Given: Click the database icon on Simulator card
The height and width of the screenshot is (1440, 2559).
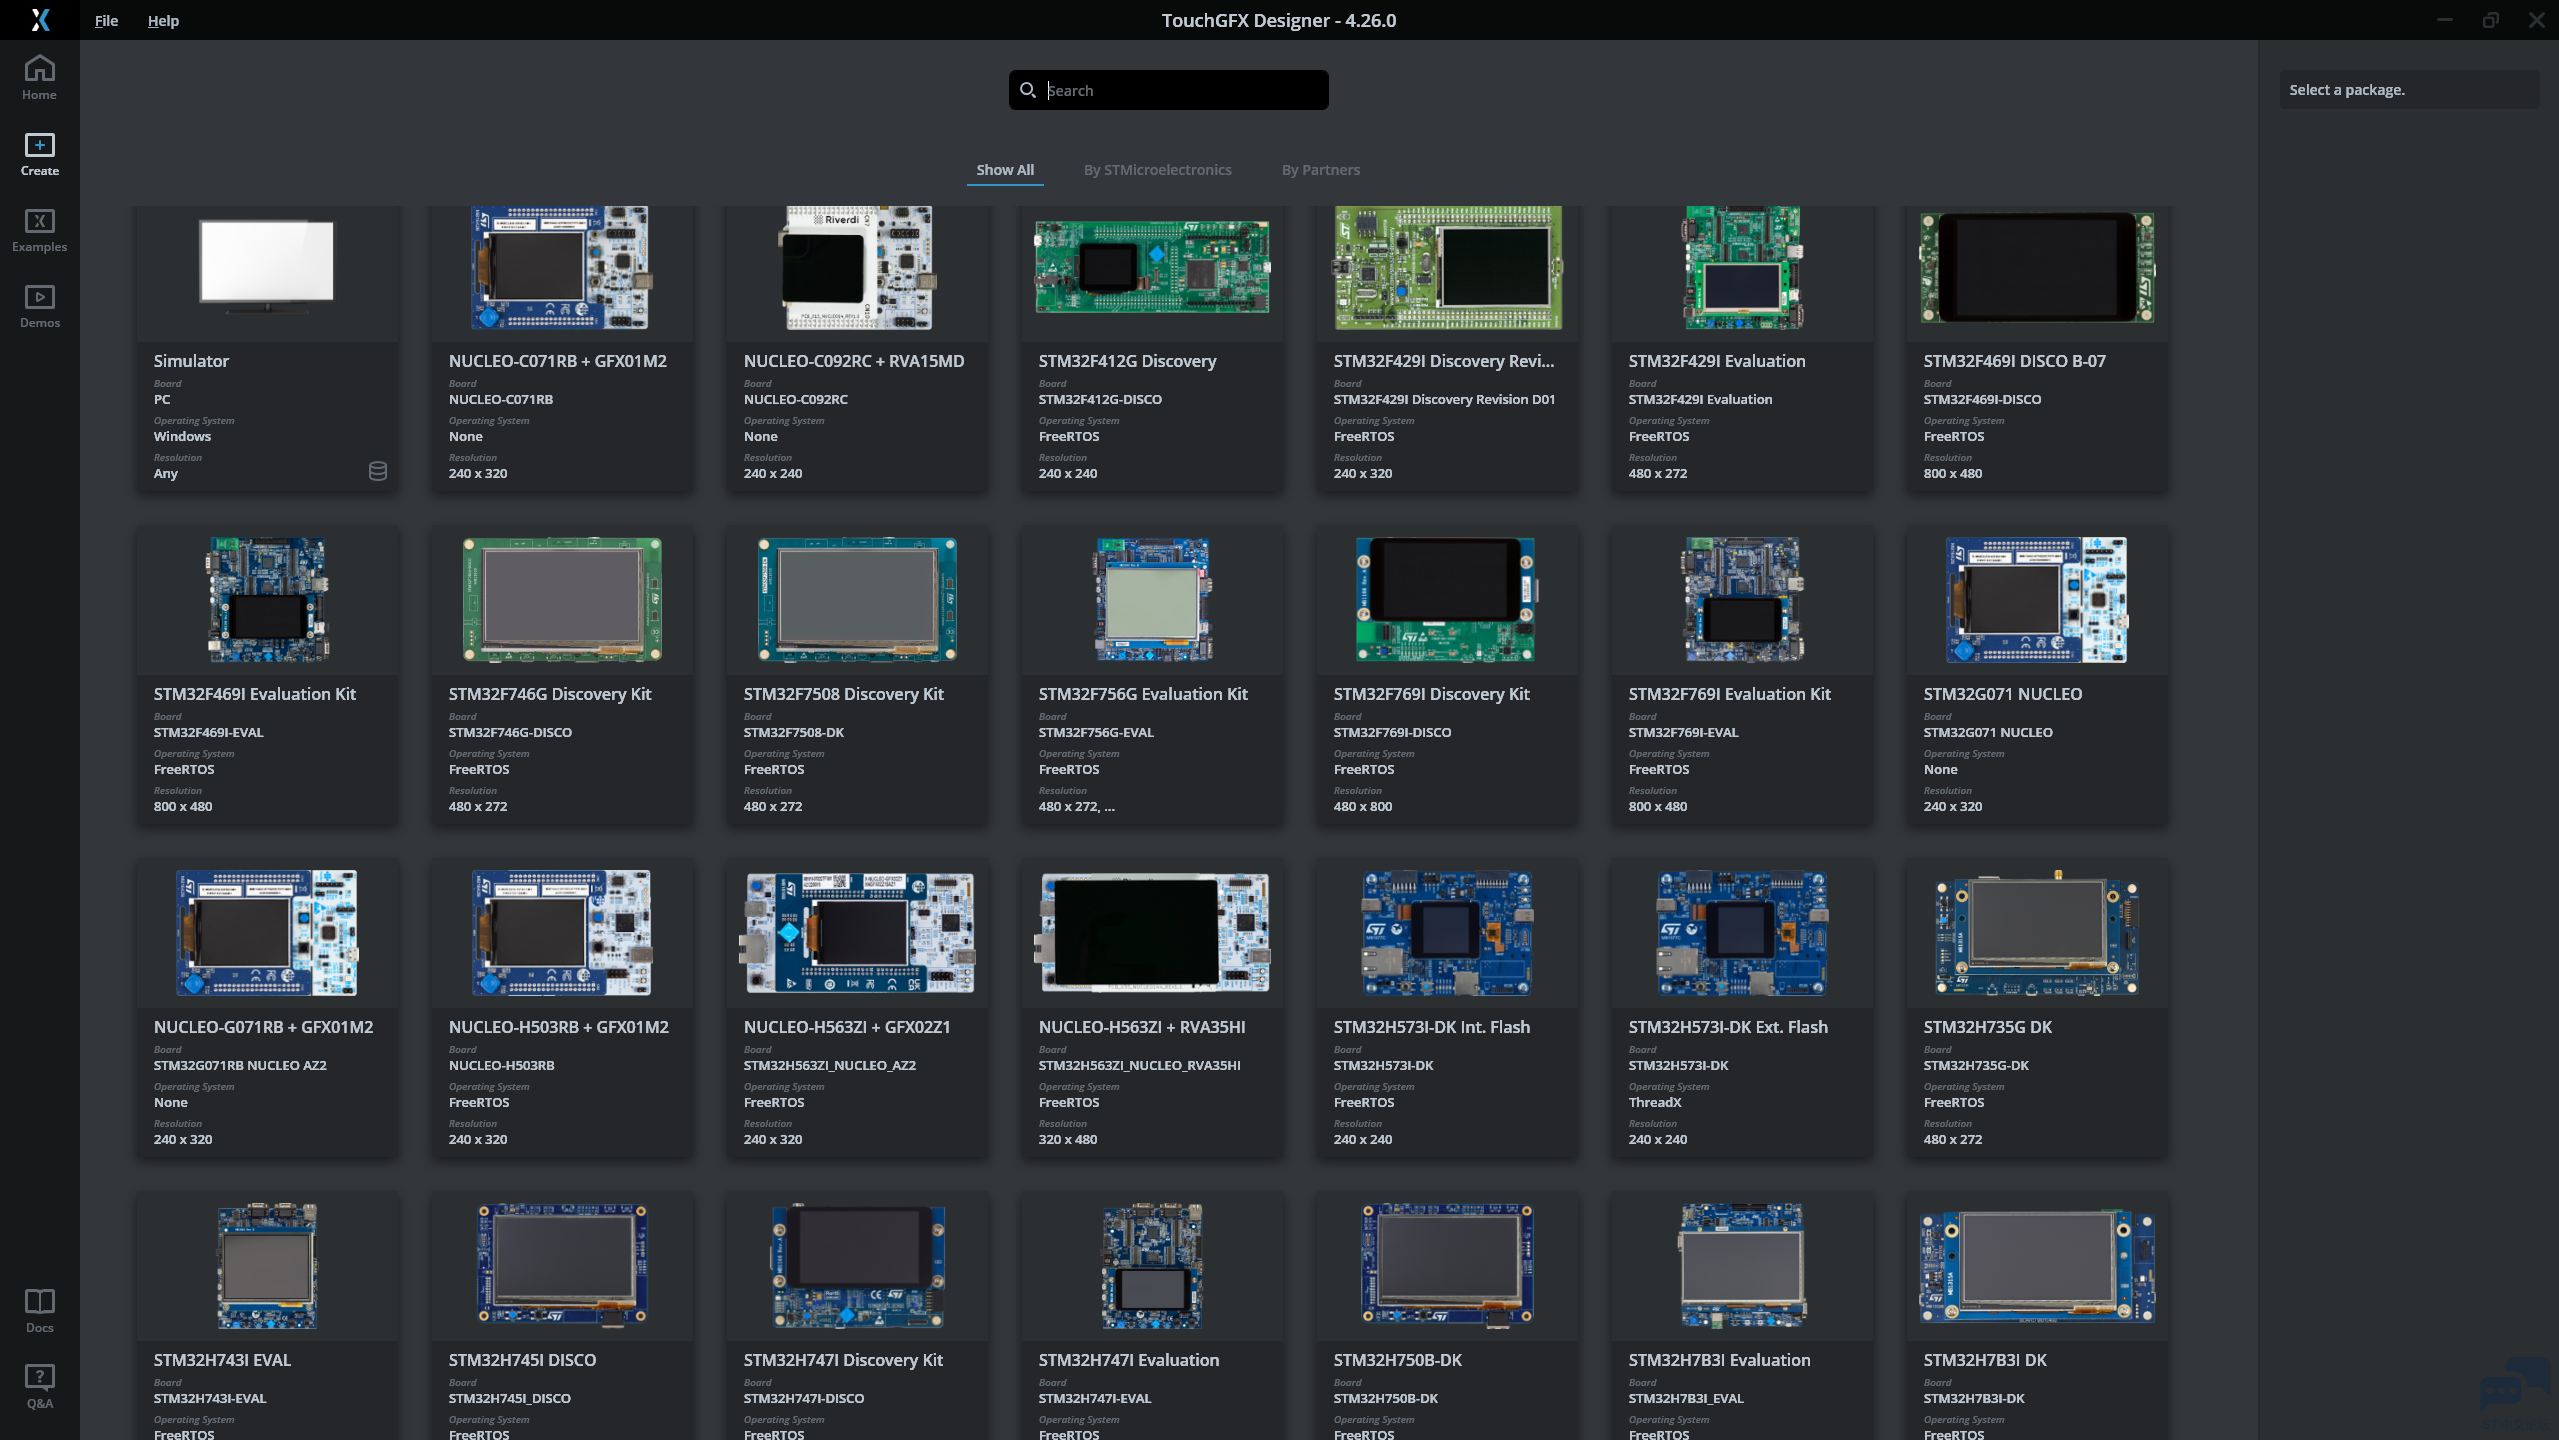Looking at the screenshot, I should tap(378, 471).
